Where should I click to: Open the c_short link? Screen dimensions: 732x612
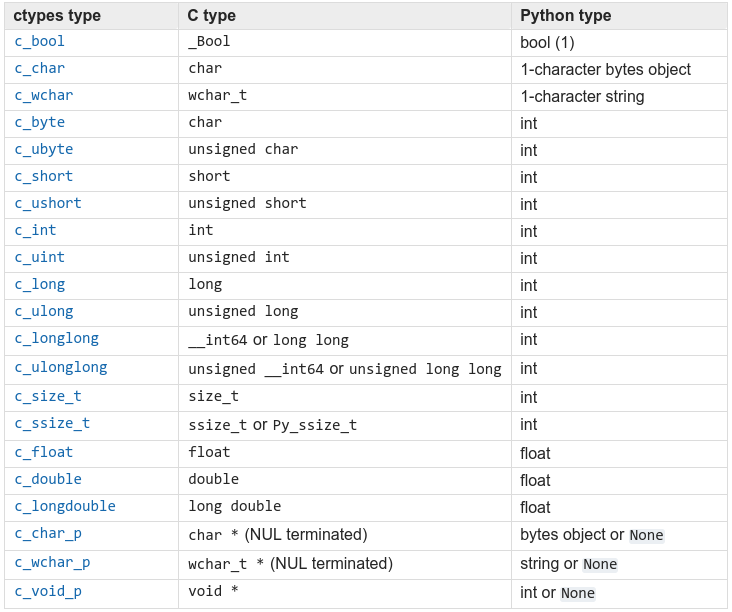click(x=44, y=177)
